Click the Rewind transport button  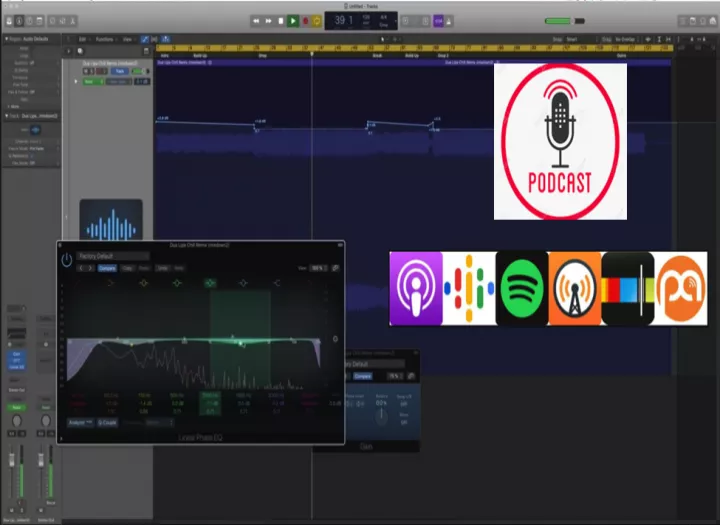tap(256, 21)
